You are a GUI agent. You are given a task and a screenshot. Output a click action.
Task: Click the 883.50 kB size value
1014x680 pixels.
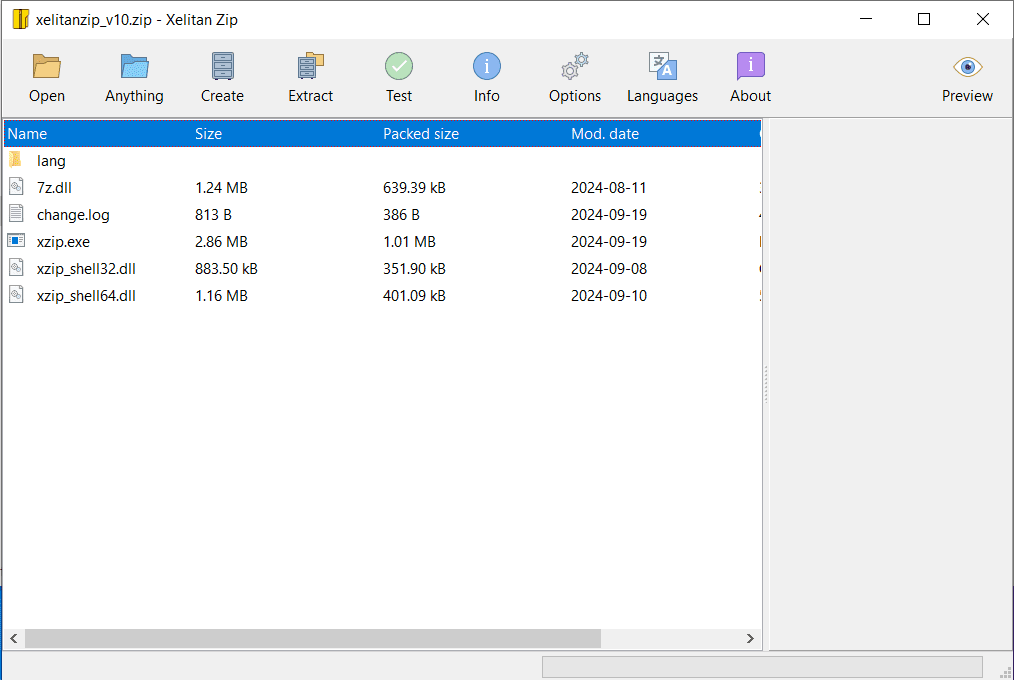pyautogui.click(x=226, y=269)
